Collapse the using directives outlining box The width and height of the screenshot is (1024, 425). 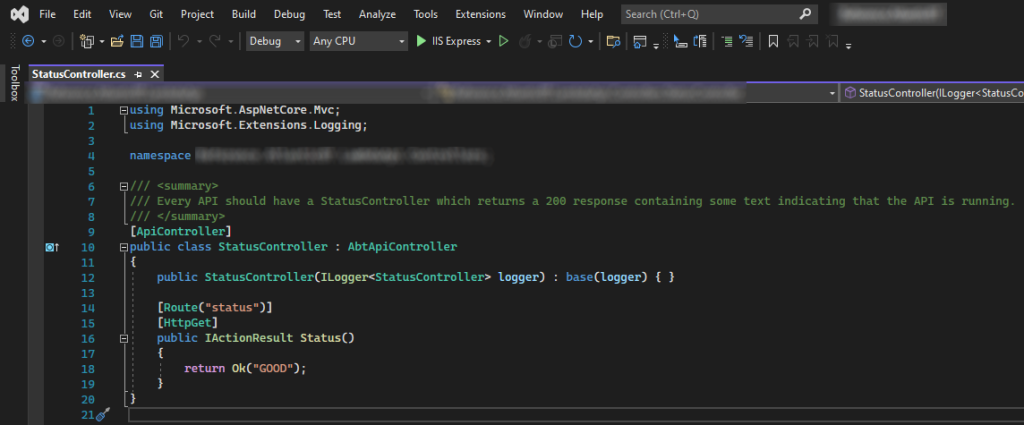click(x=123, y=111)
